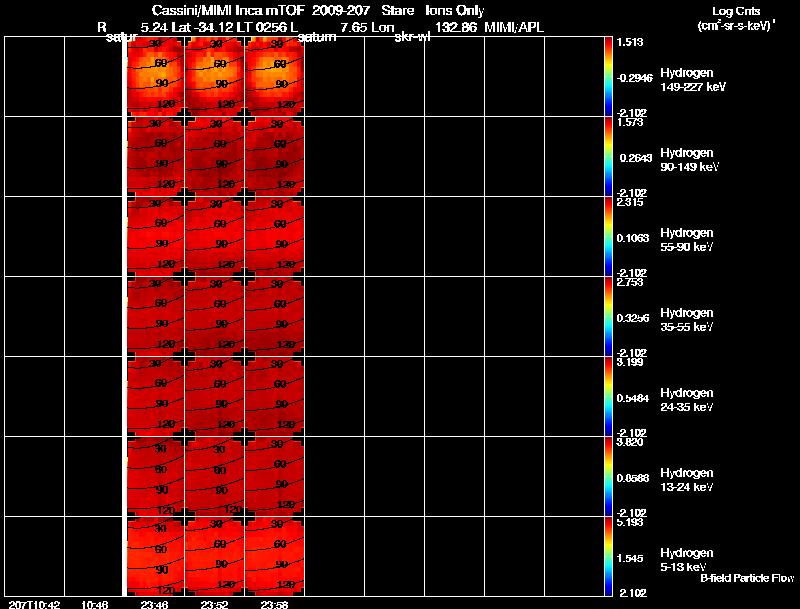Click the color bar for Hydrogen 5-13 keV
The height and width of the screenshot is (609, 800).
click(608, 556)
